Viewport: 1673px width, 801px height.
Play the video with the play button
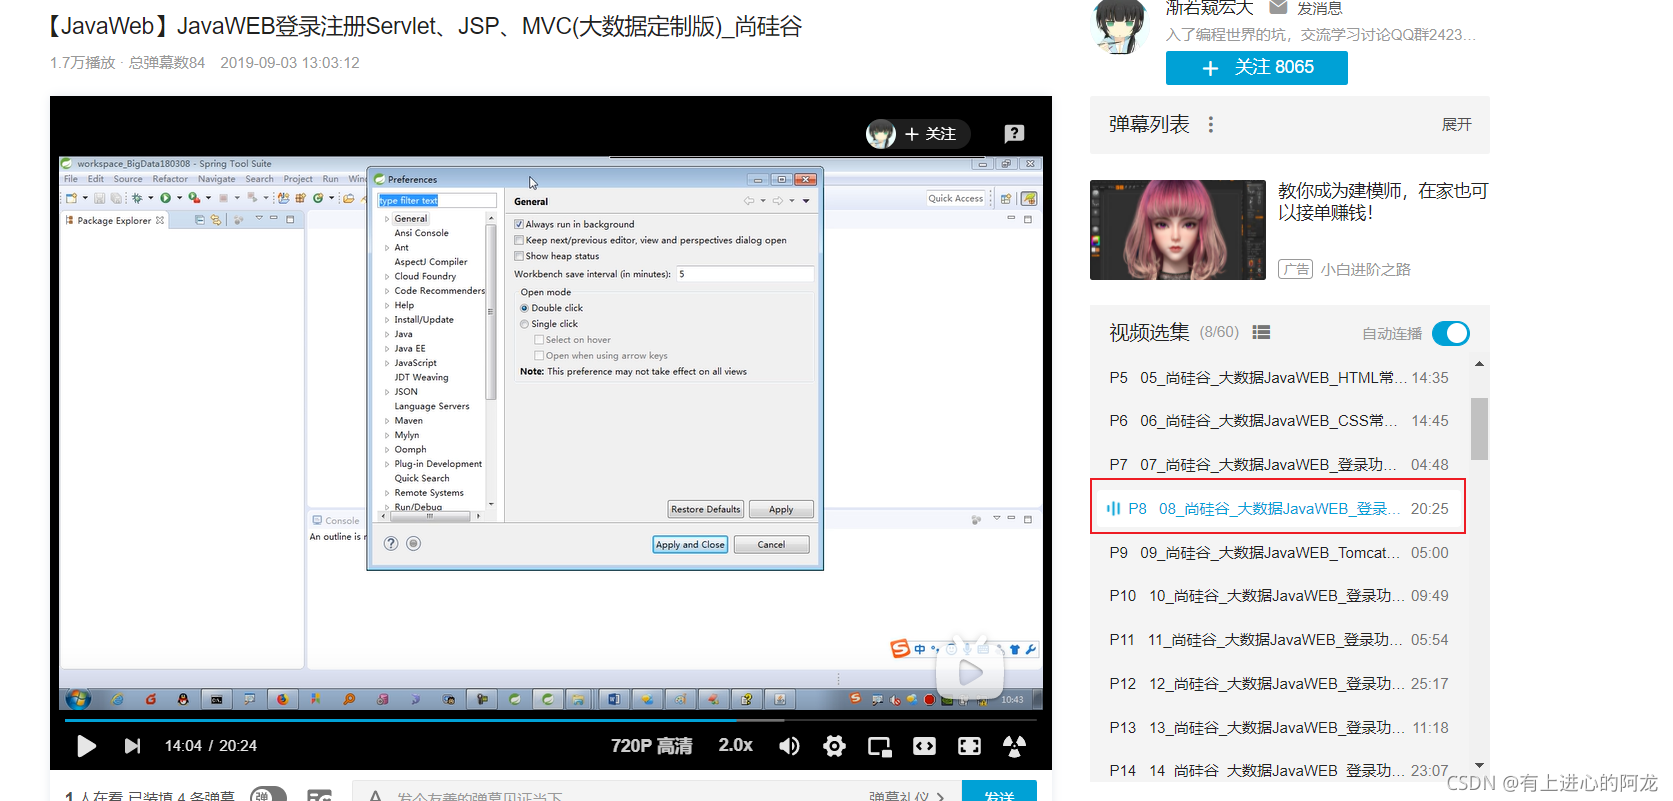point(87,746)
